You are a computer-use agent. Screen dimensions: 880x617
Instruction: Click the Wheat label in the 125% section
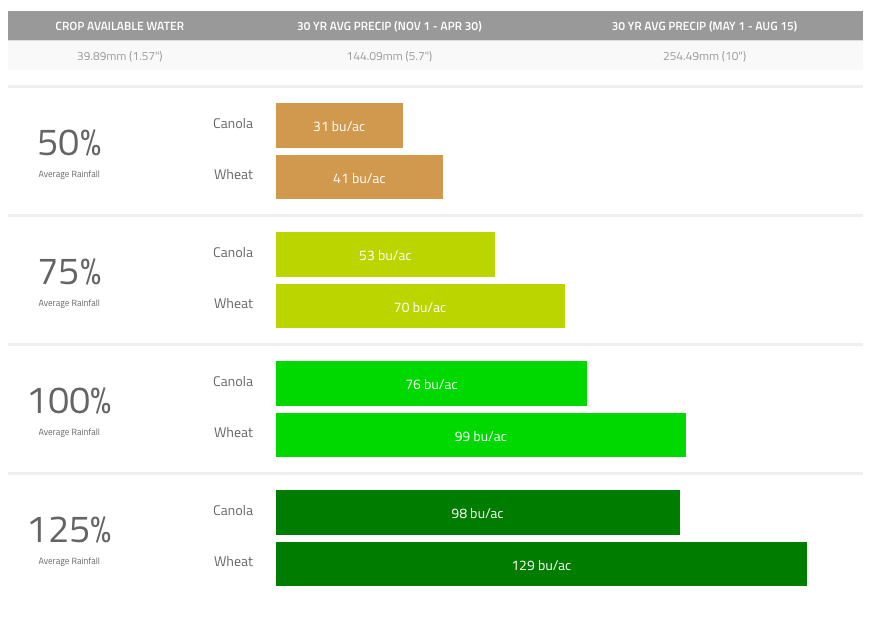pos(233,562)
